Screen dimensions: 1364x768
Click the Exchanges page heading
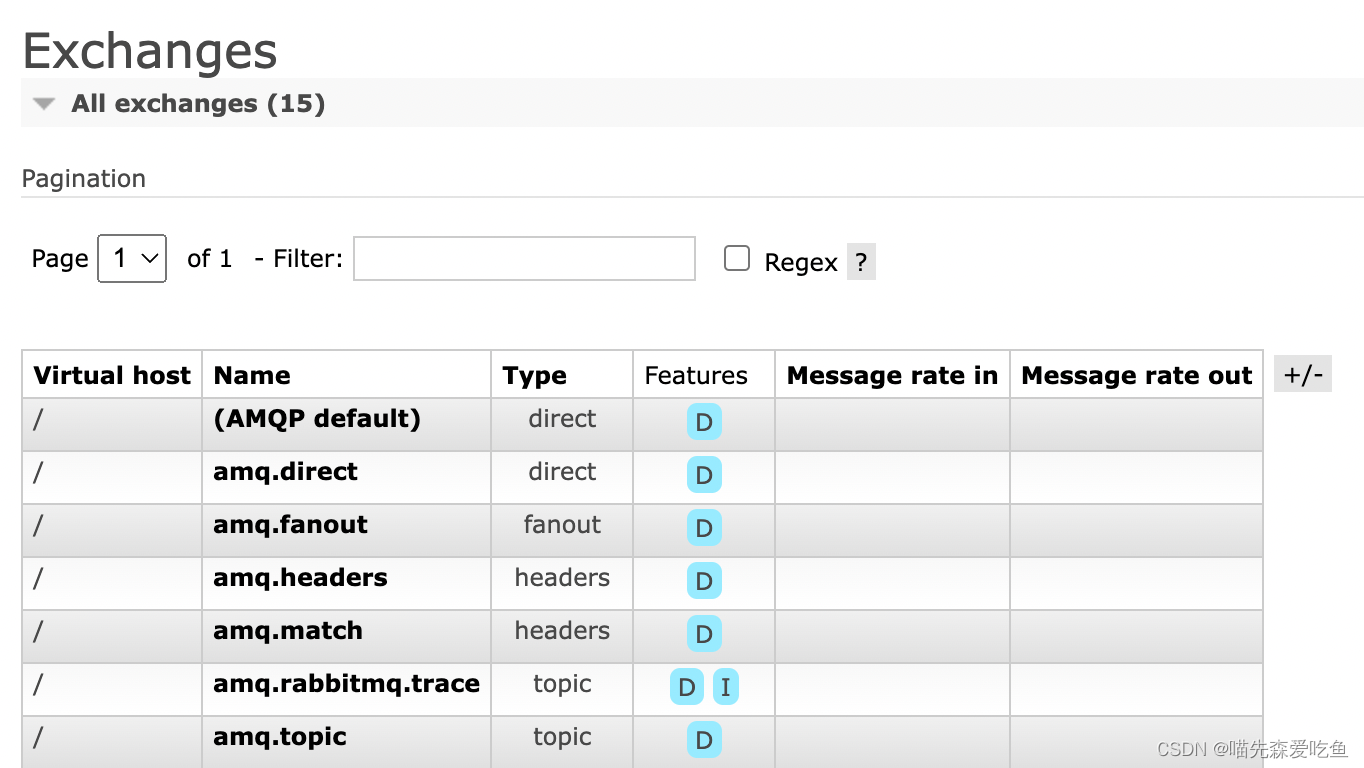click(x=150, y=50)
